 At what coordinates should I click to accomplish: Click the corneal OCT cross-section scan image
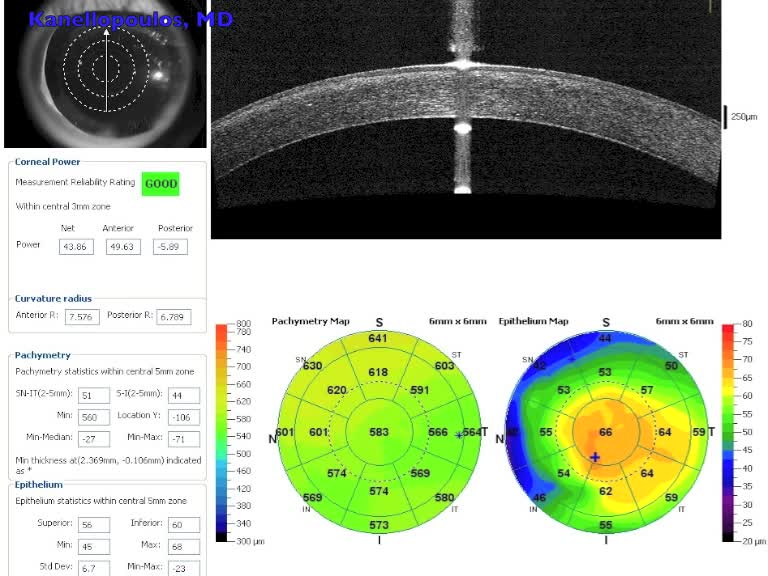pyautogui.click(x=465, y=120)
